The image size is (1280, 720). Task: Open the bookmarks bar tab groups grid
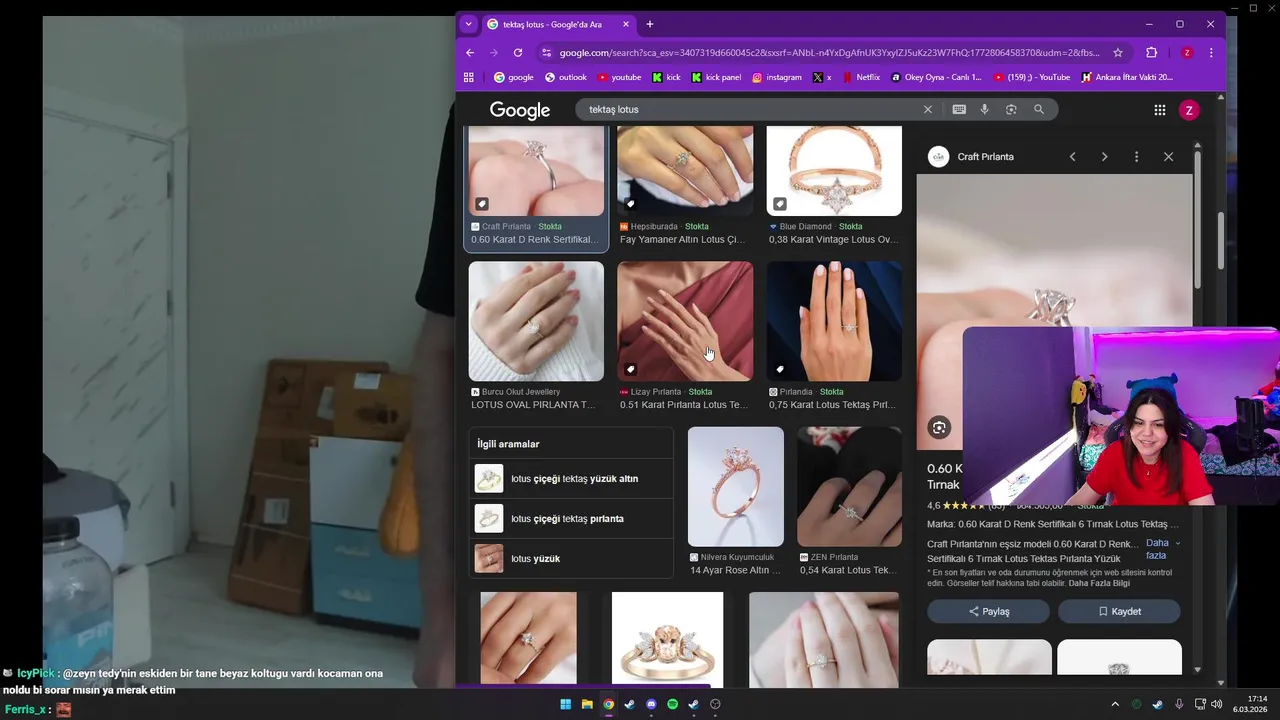coord(468,77)
